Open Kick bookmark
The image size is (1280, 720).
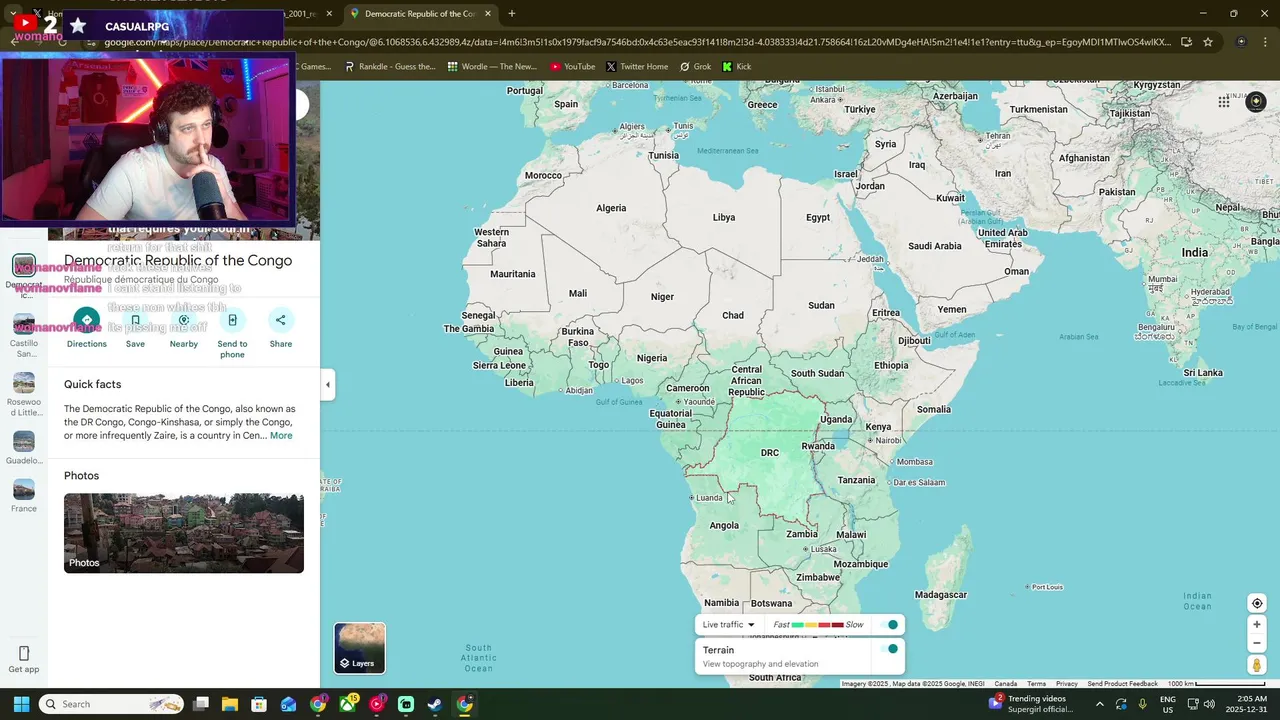(736, 67)
